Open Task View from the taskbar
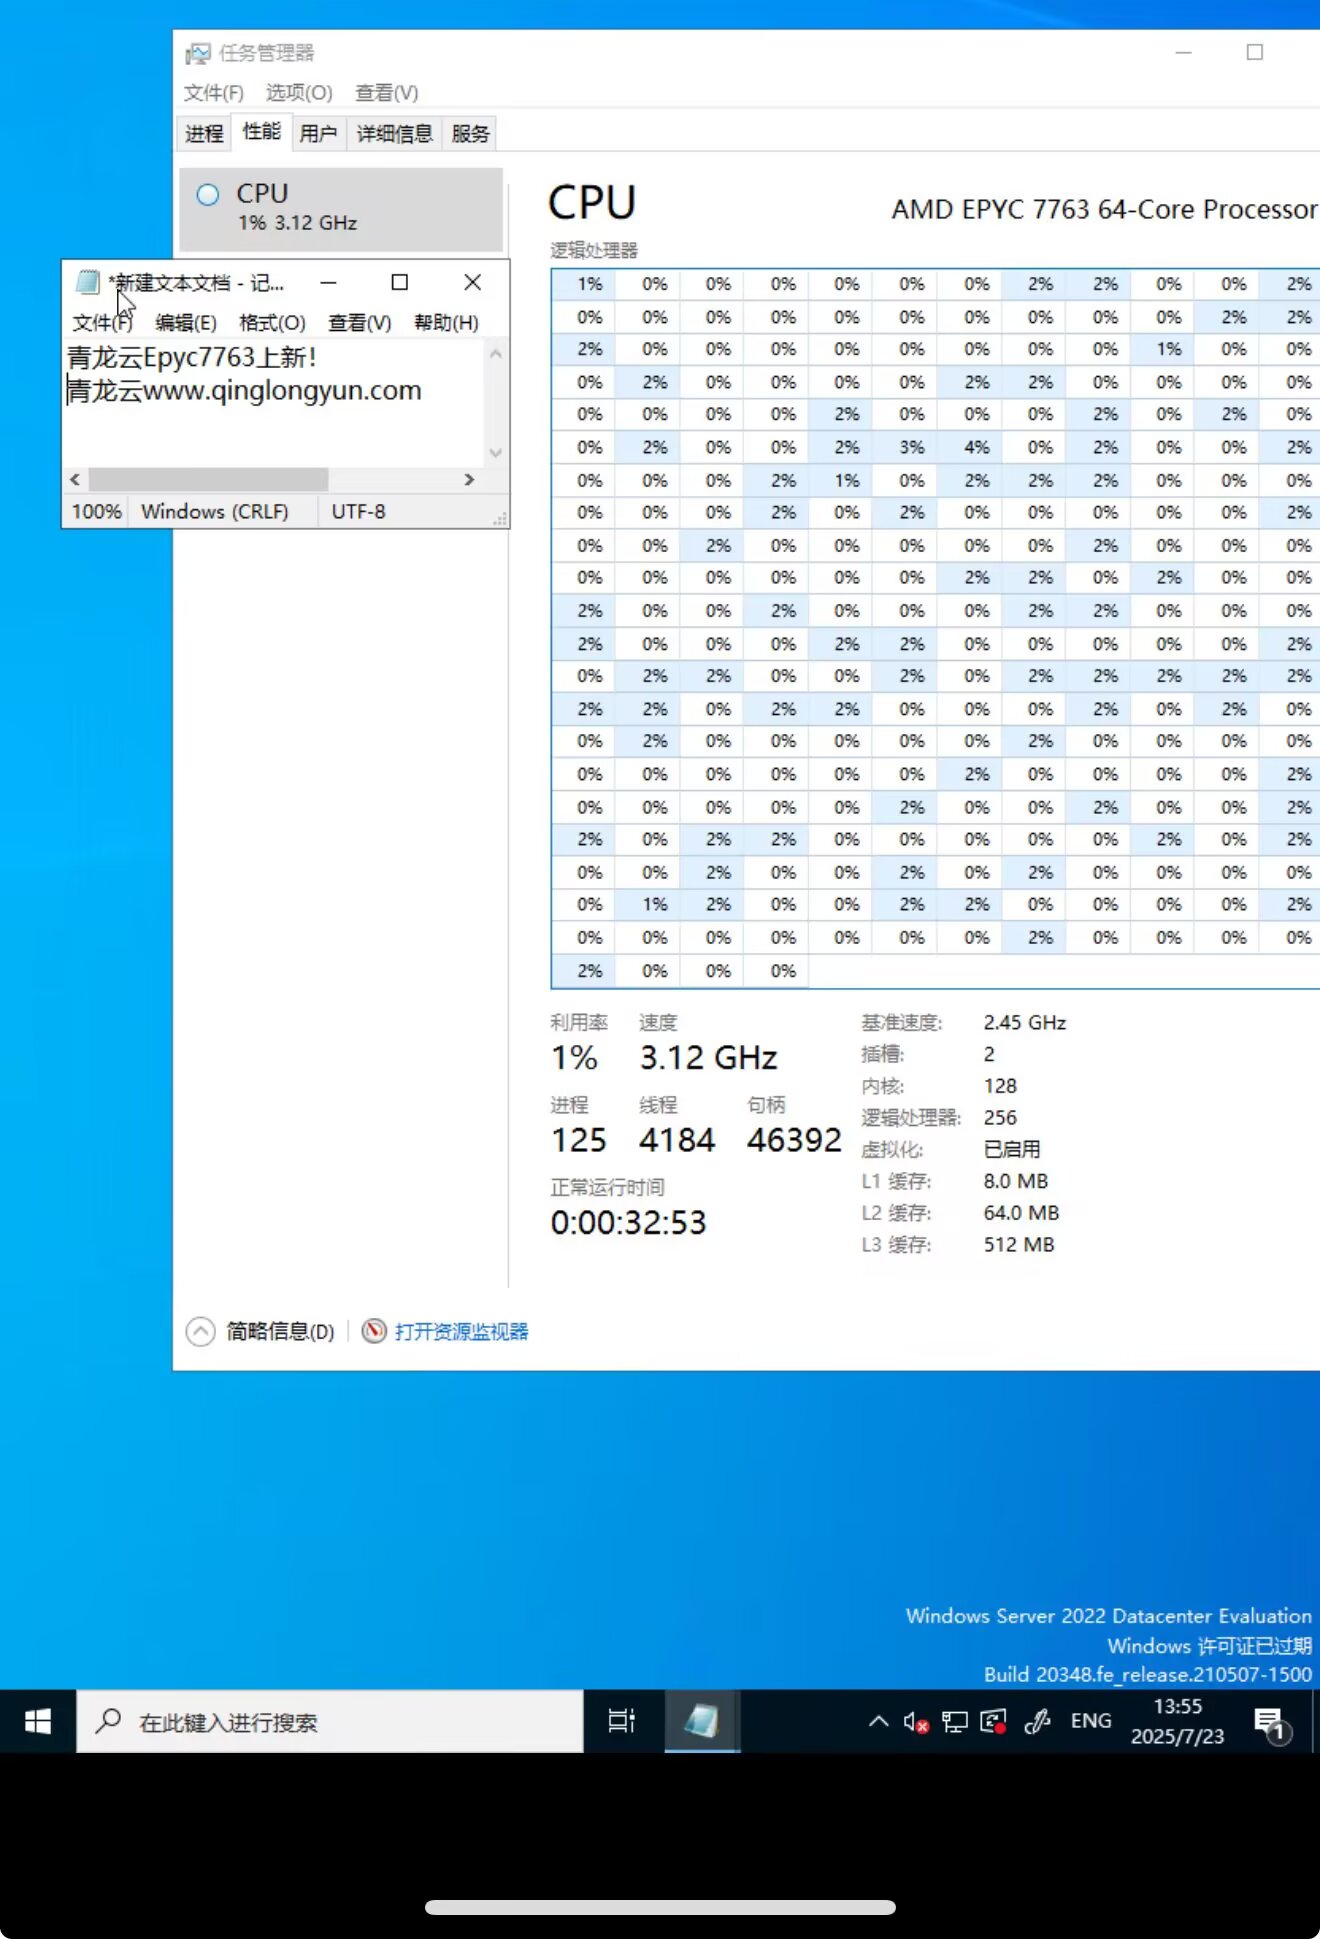The image size is (1320, 1939). coord(621,1721)
